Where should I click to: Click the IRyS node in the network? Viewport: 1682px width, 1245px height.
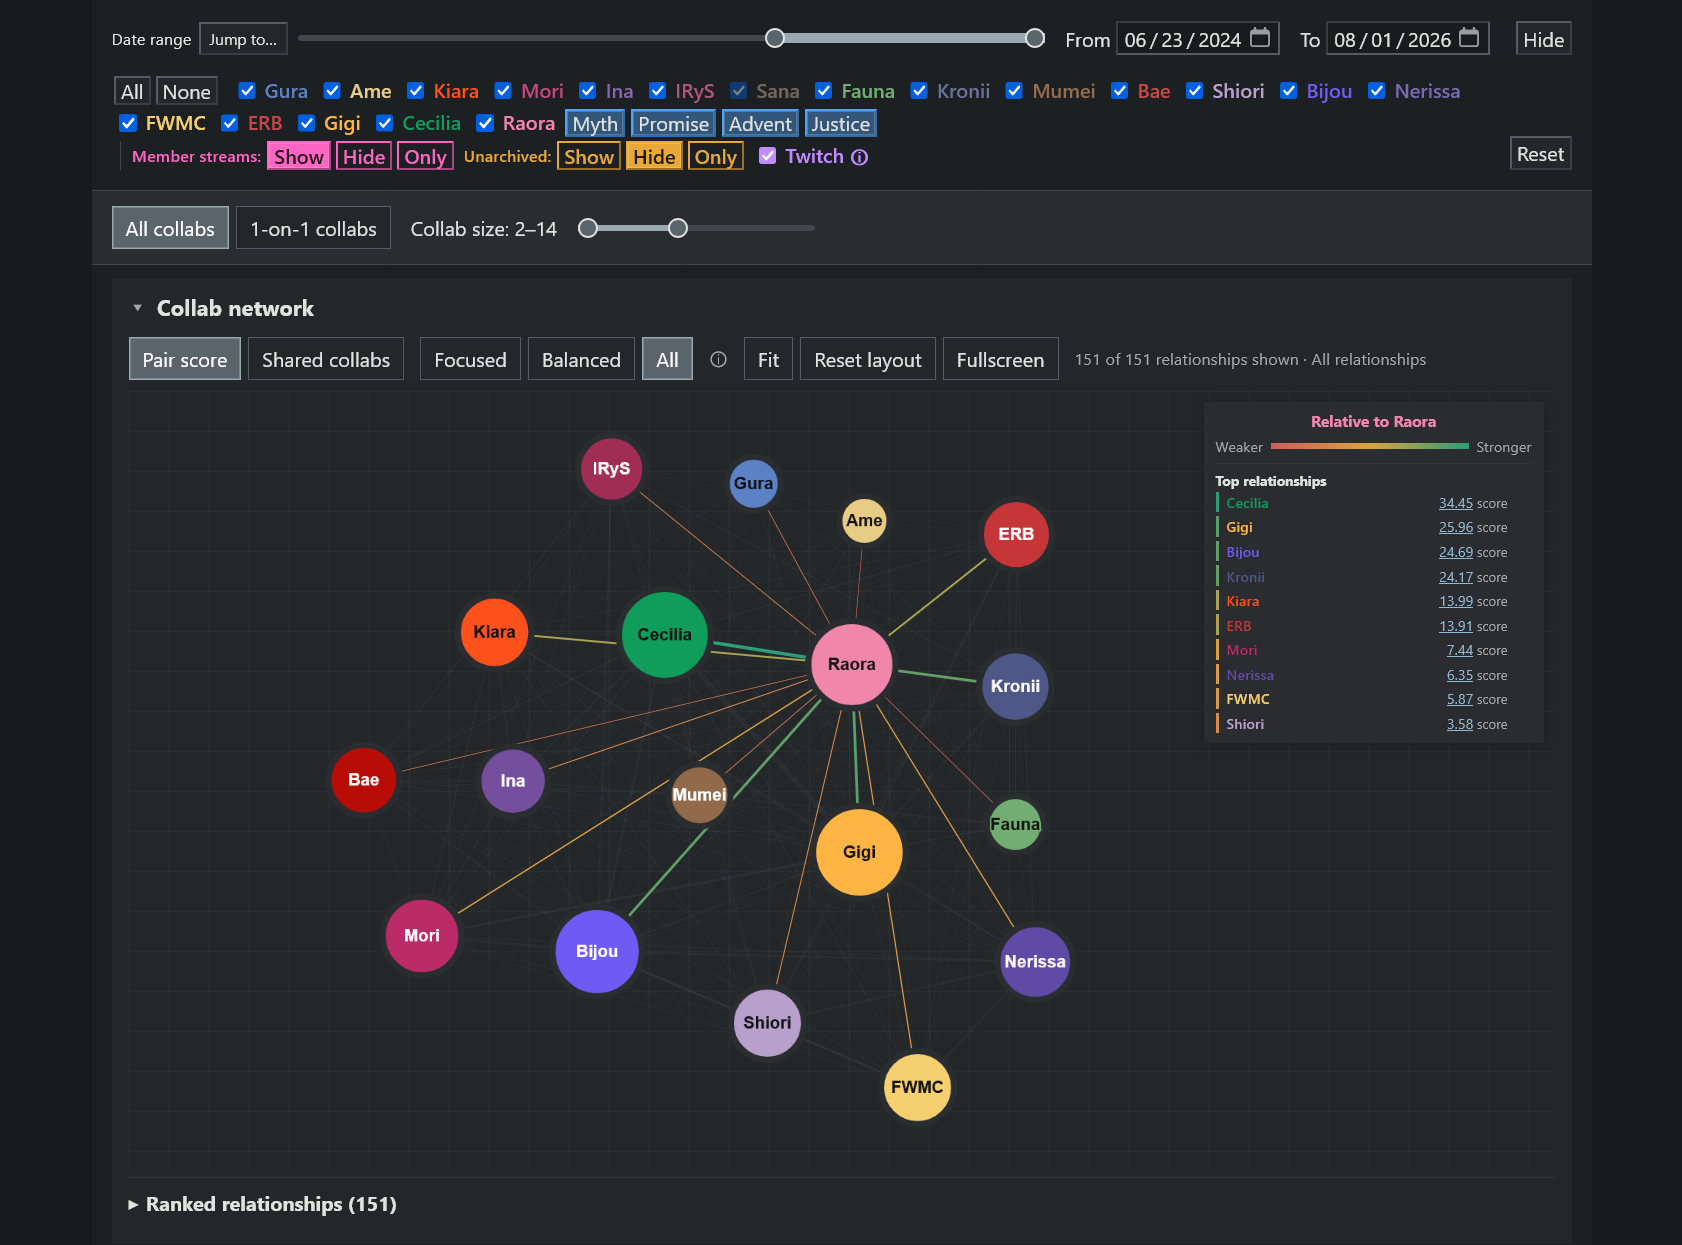point(611,468)
